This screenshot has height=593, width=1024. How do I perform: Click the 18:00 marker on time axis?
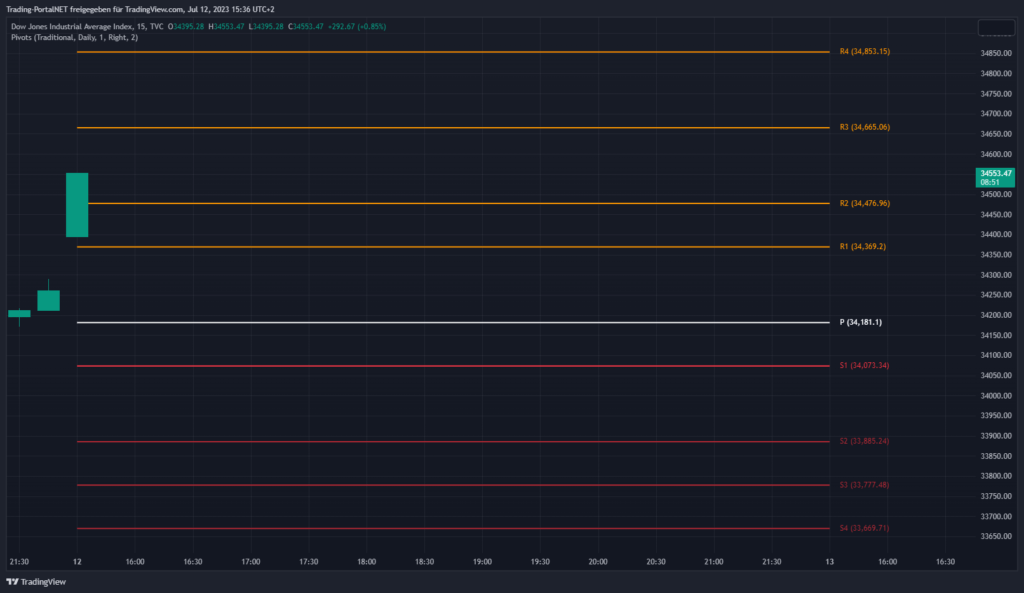coord(367,562)
